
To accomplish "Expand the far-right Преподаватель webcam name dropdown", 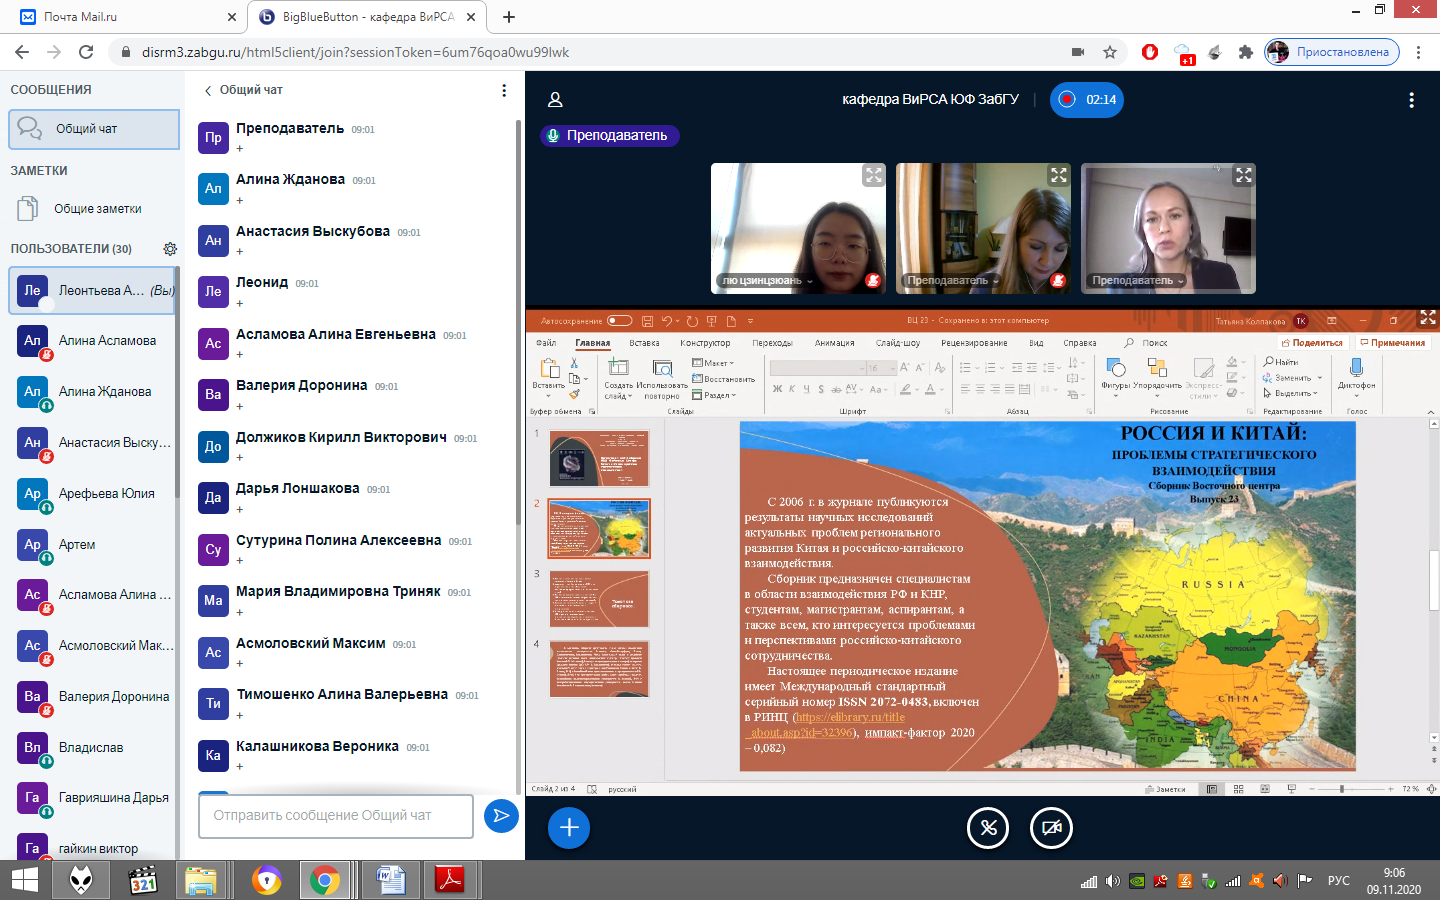I will coord(1181,281).
